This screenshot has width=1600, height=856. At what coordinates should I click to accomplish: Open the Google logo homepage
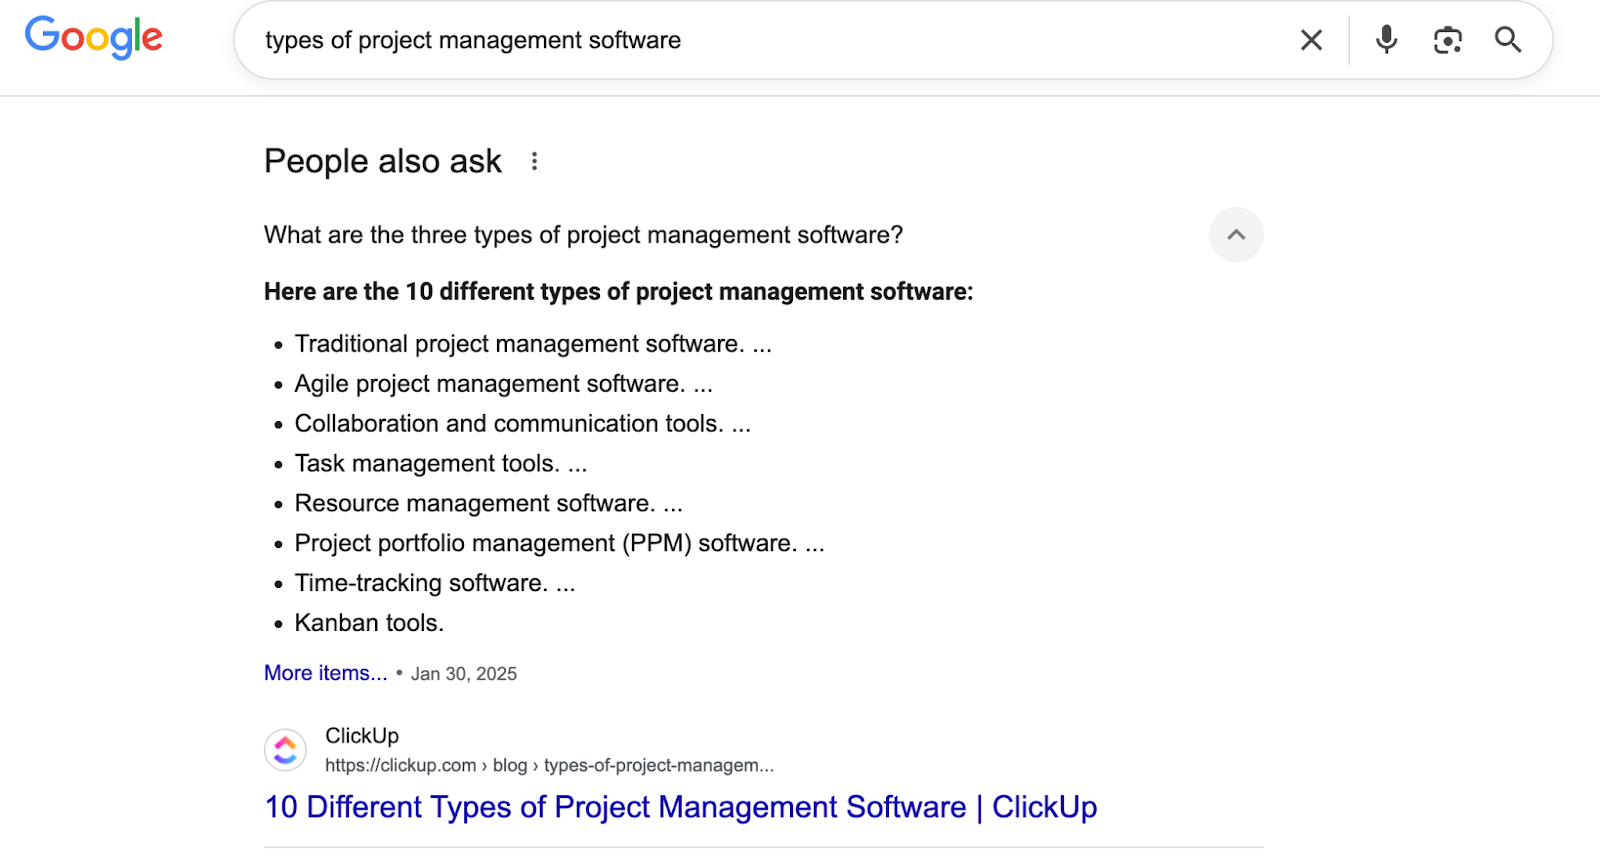coord(94,38)
